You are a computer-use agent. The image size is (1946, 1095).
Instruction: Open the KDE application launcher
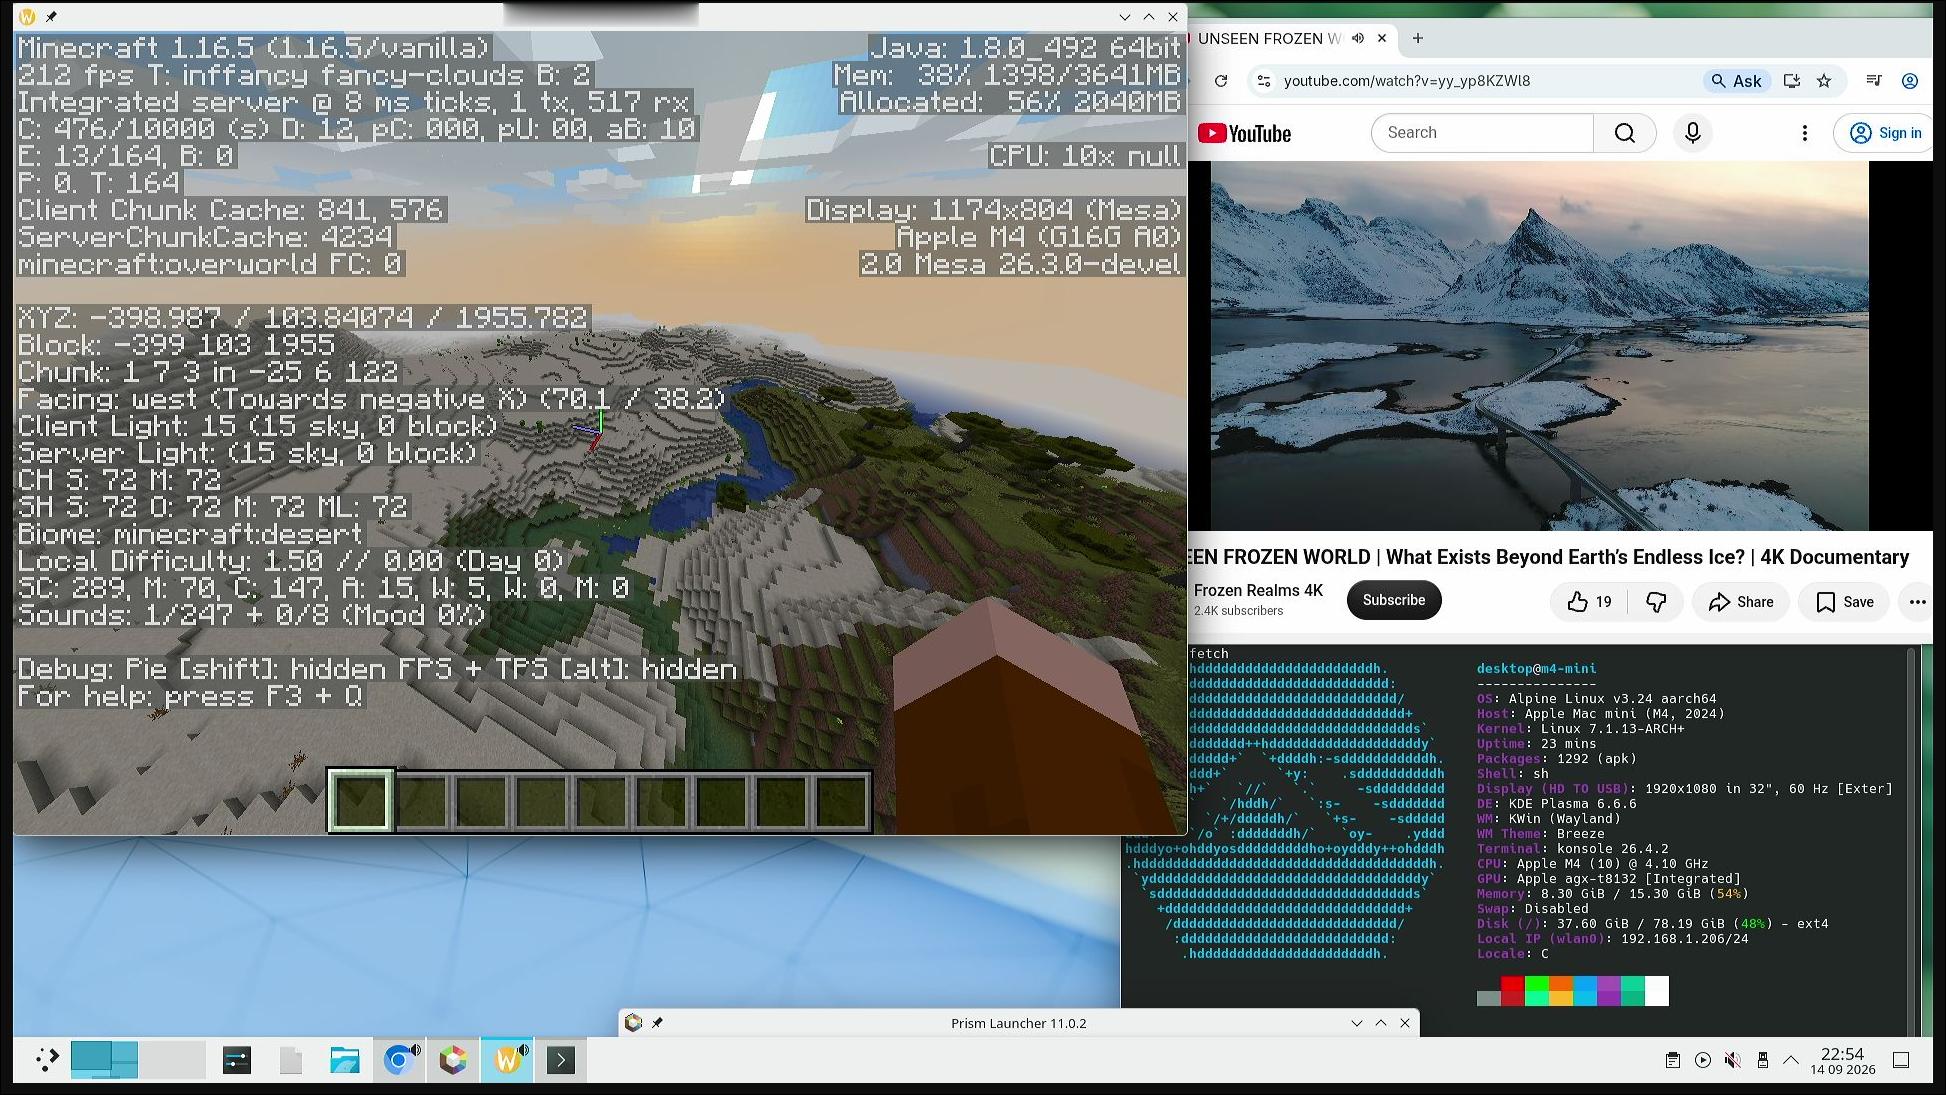click(x=46, y=1060)
